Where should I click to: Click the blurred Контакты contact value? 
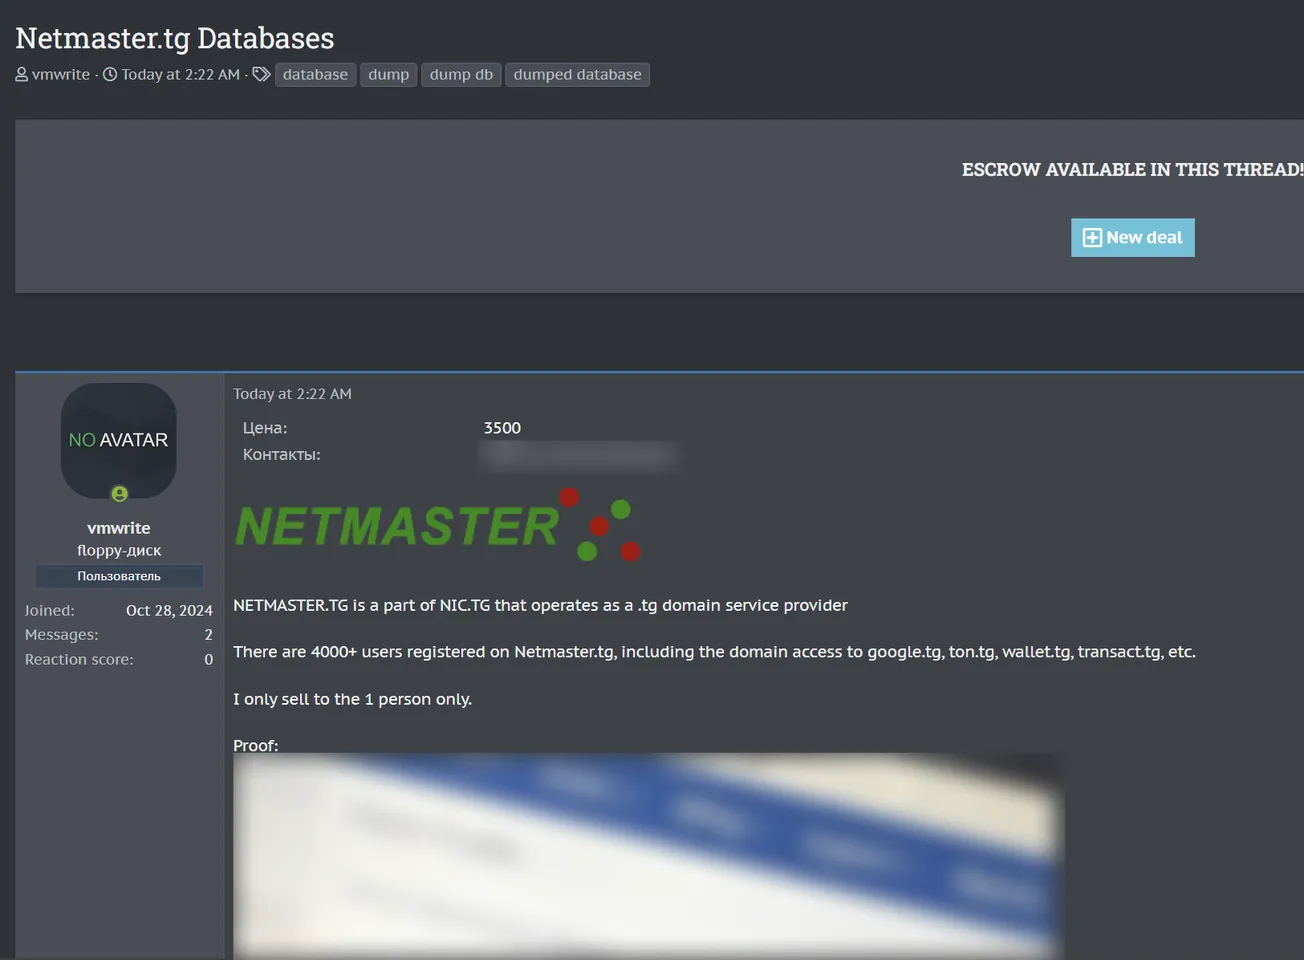[578, 455]
